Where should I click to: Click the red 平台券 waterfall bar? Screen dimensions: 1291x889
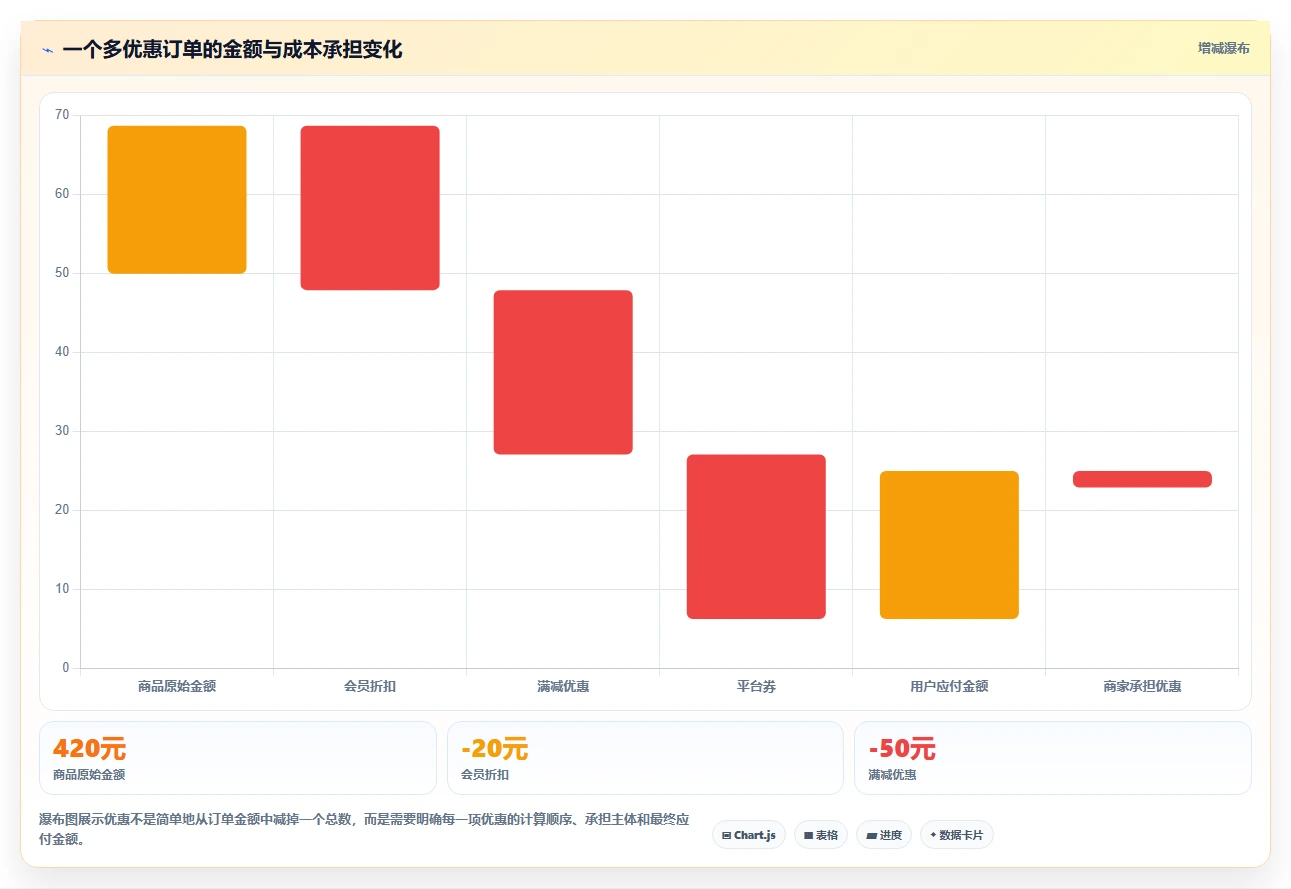[x=756, y=537]
